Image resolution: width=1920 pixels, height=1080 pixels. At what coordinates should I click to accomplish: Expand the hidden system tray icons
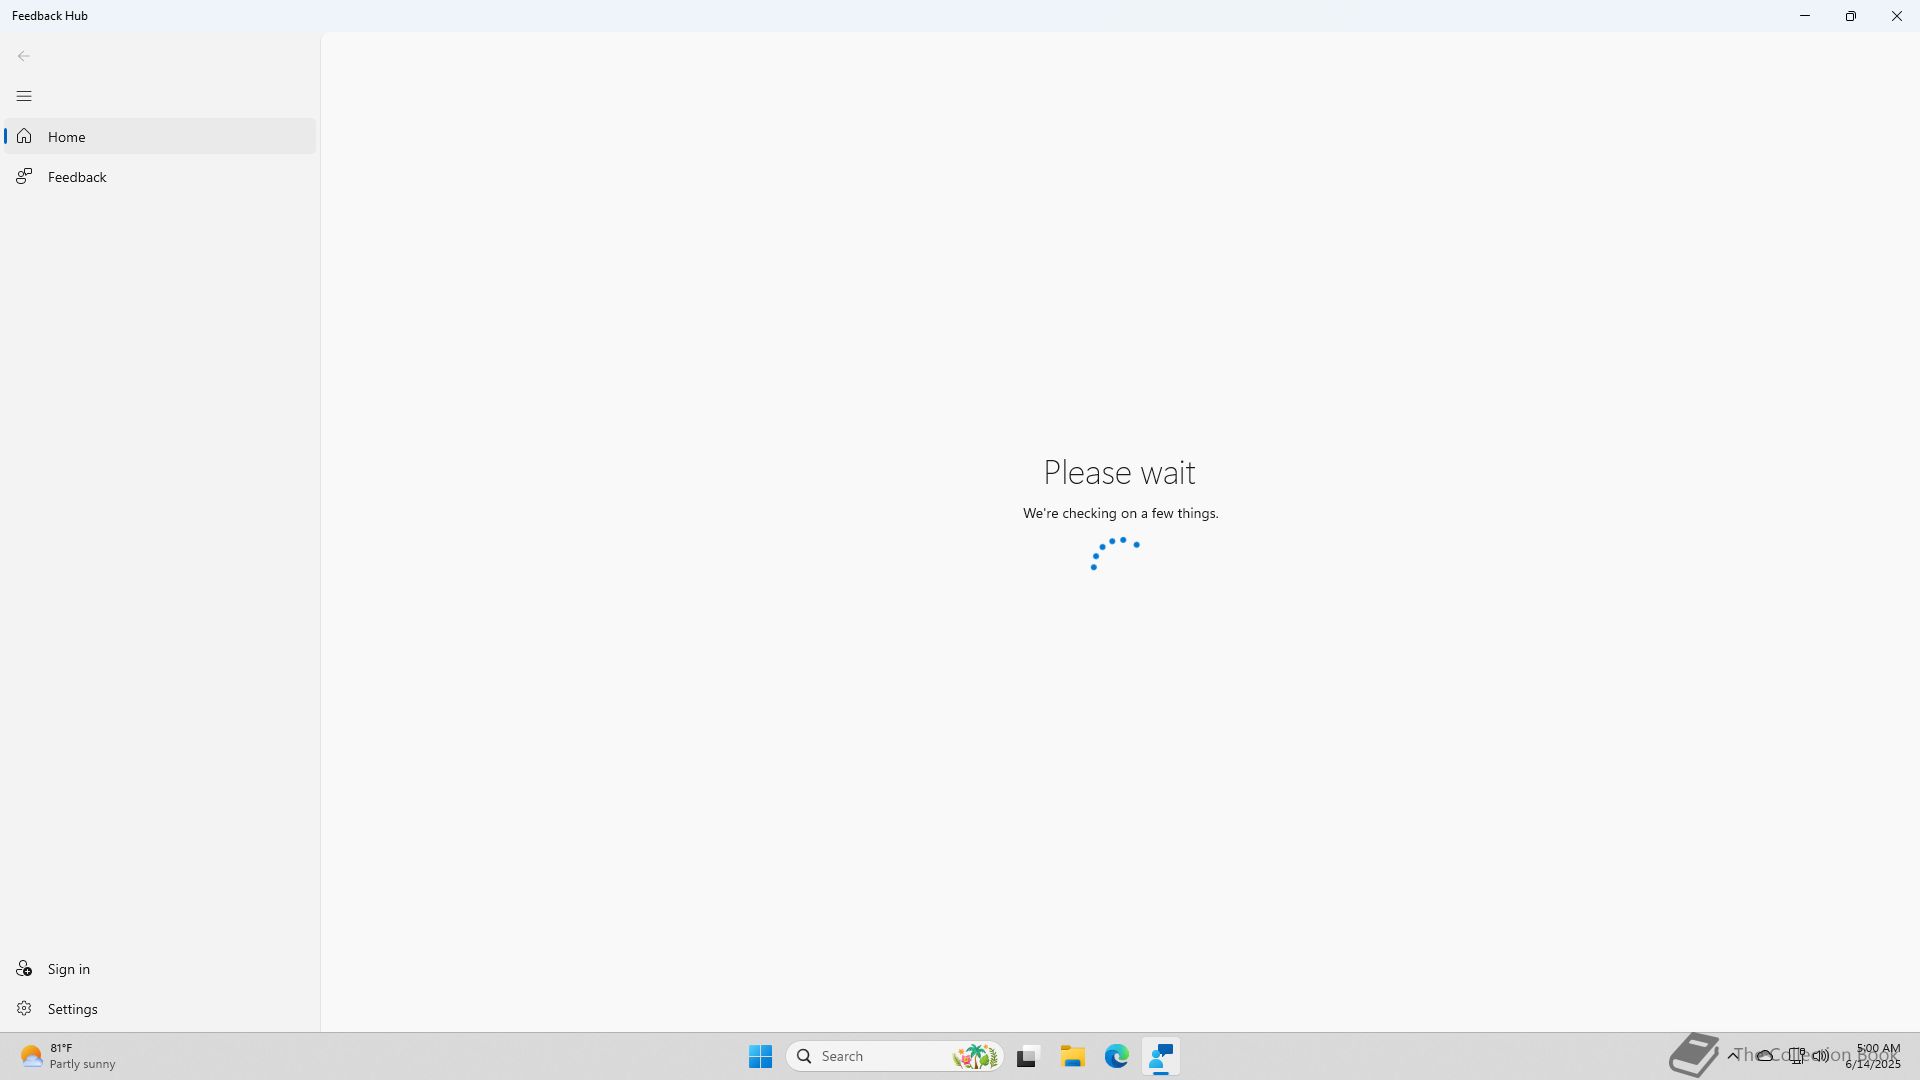[x=1733, y=1056]
